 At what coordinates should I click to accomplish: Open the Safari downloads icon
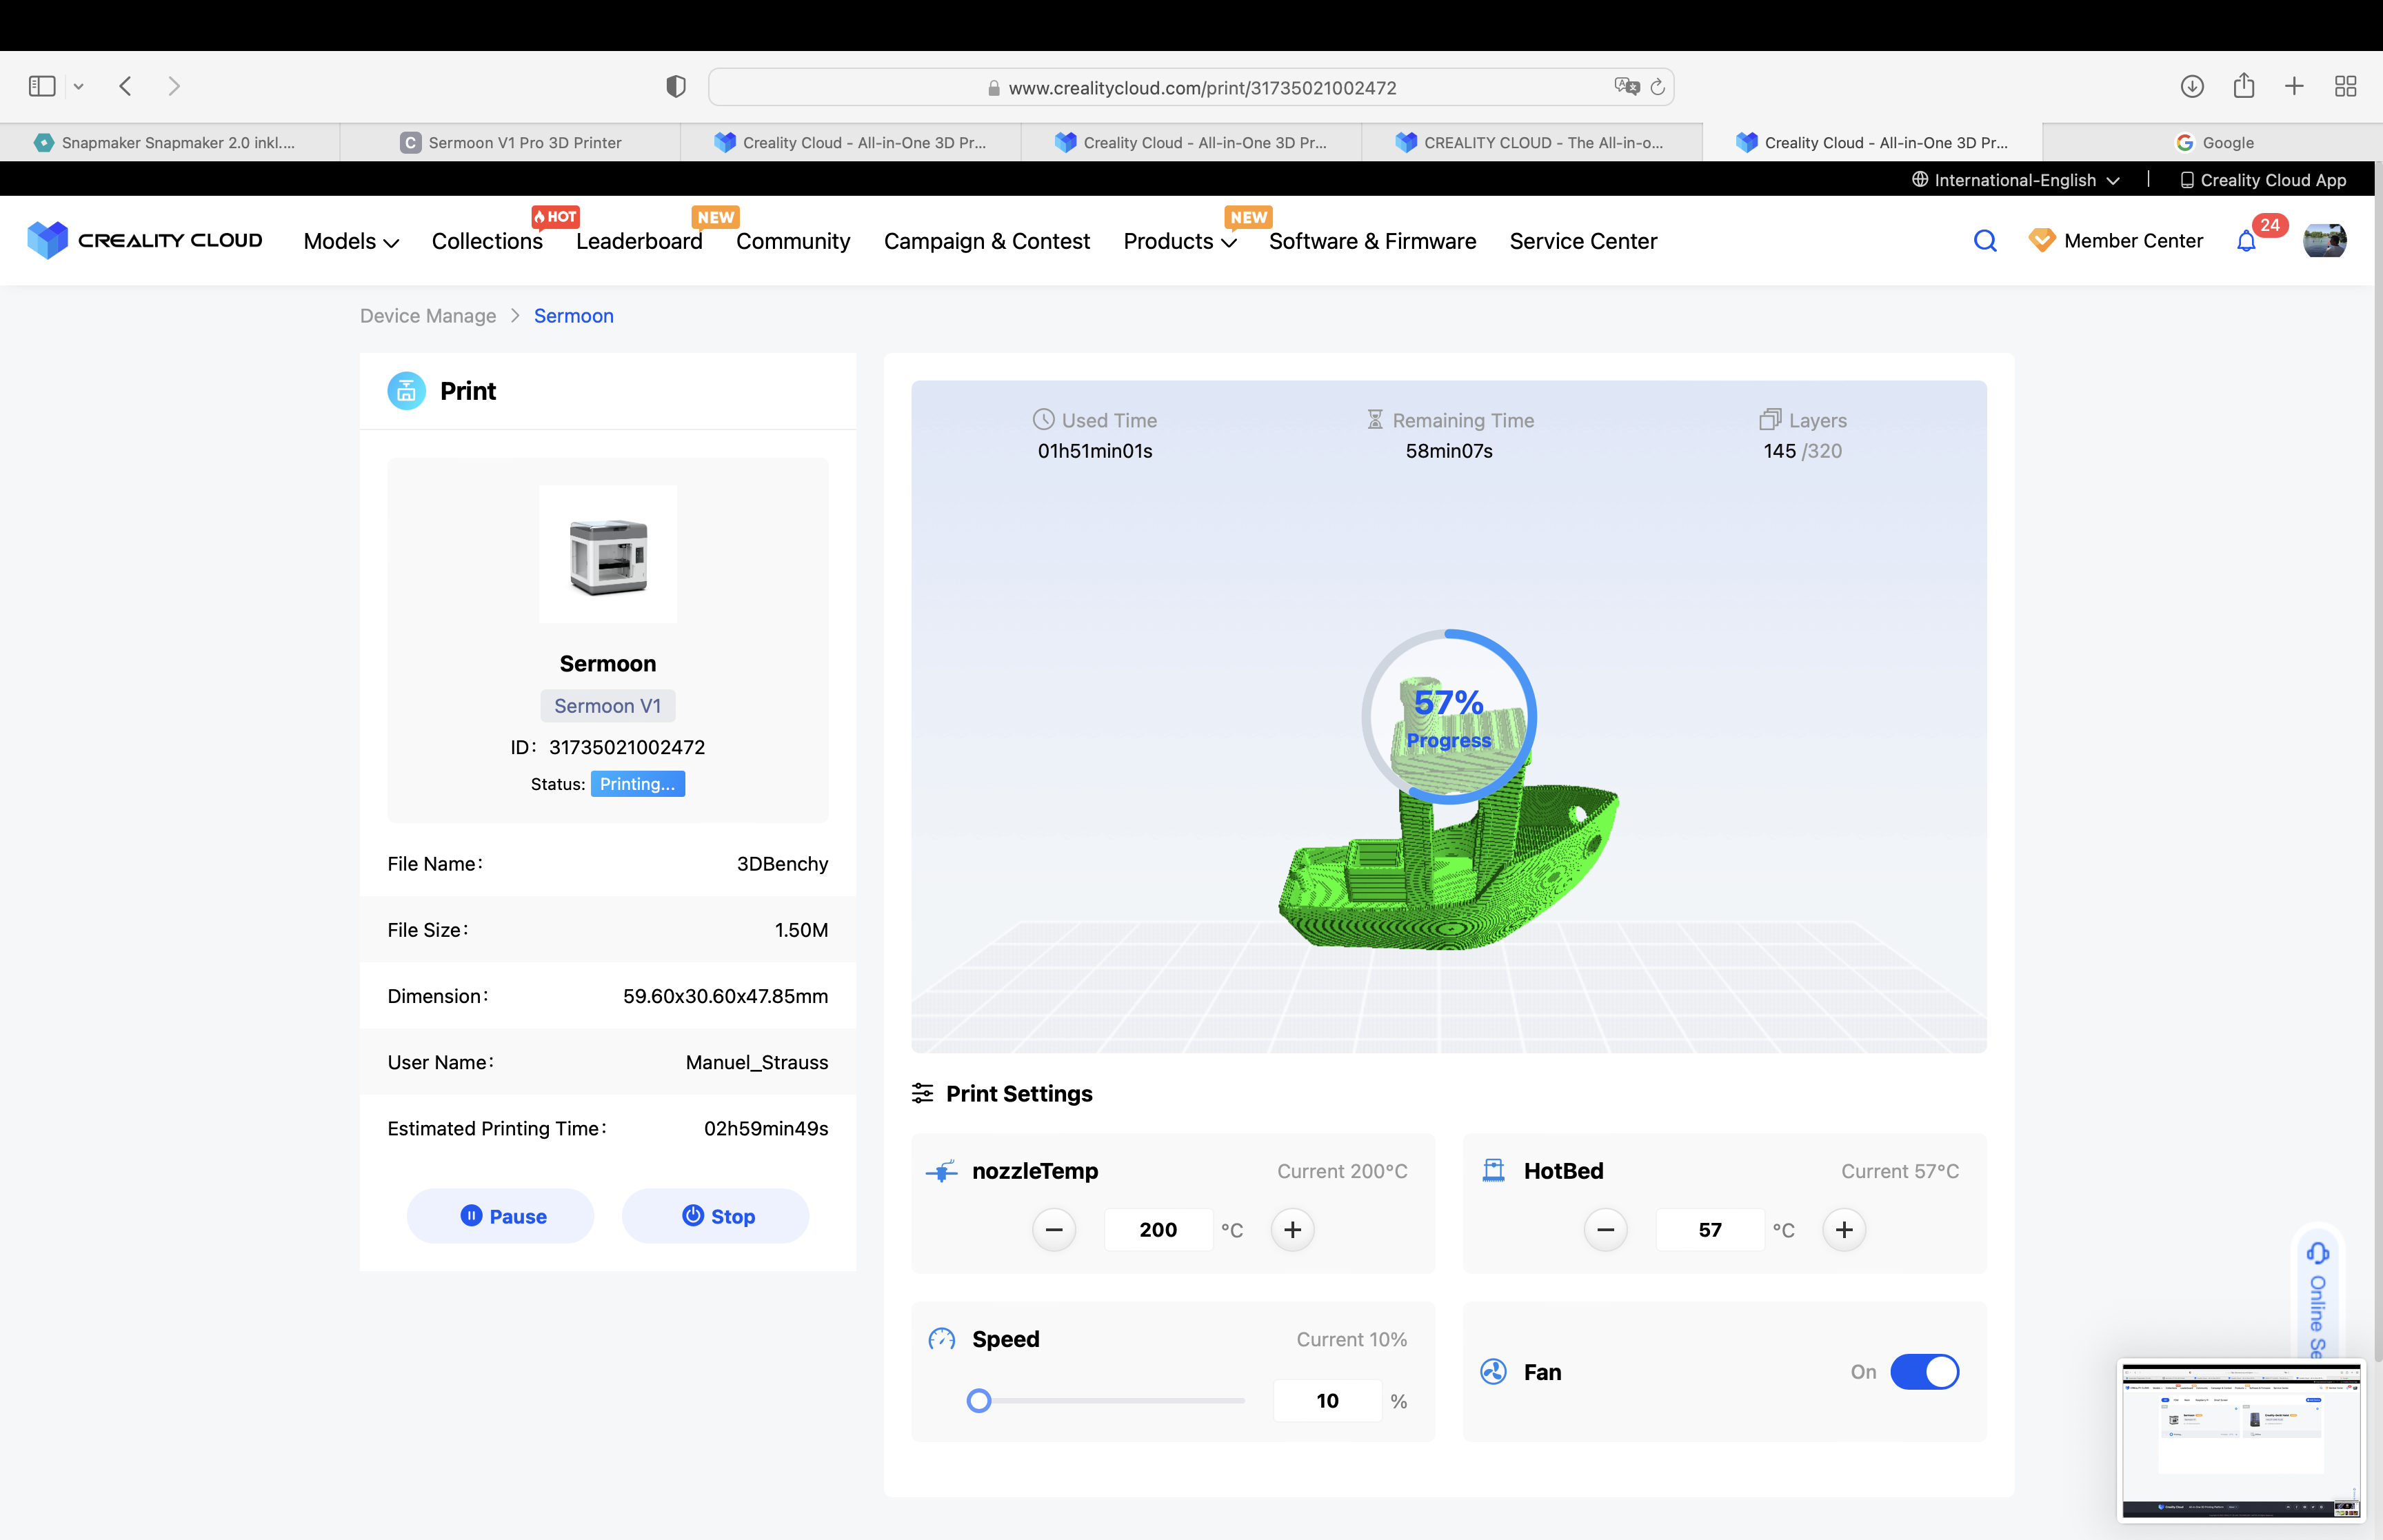[x=2192, y=86]
